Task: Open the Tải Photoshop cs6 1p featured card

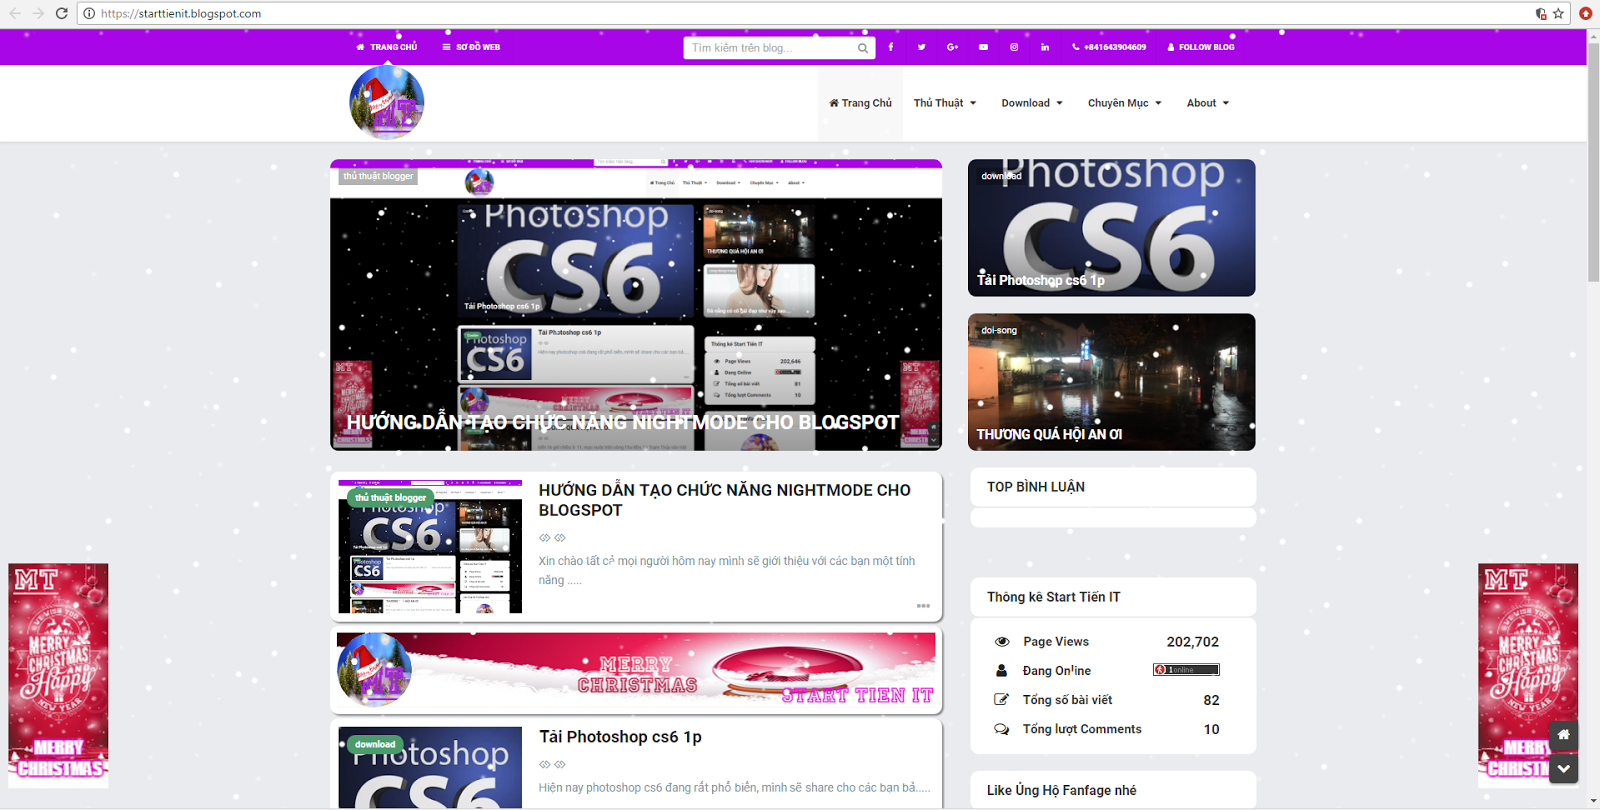Action: [1111, 228]
